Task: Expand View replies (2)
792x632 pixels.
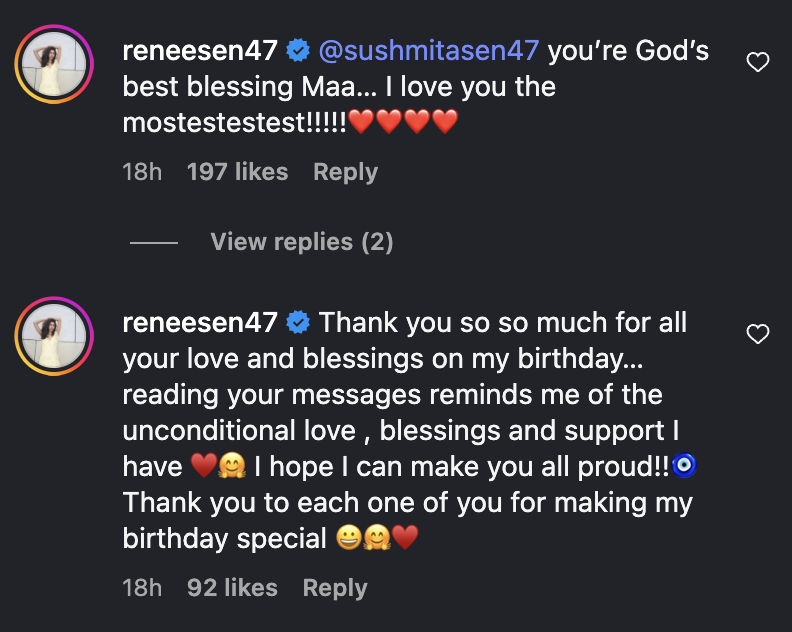Action: (301, 242)
